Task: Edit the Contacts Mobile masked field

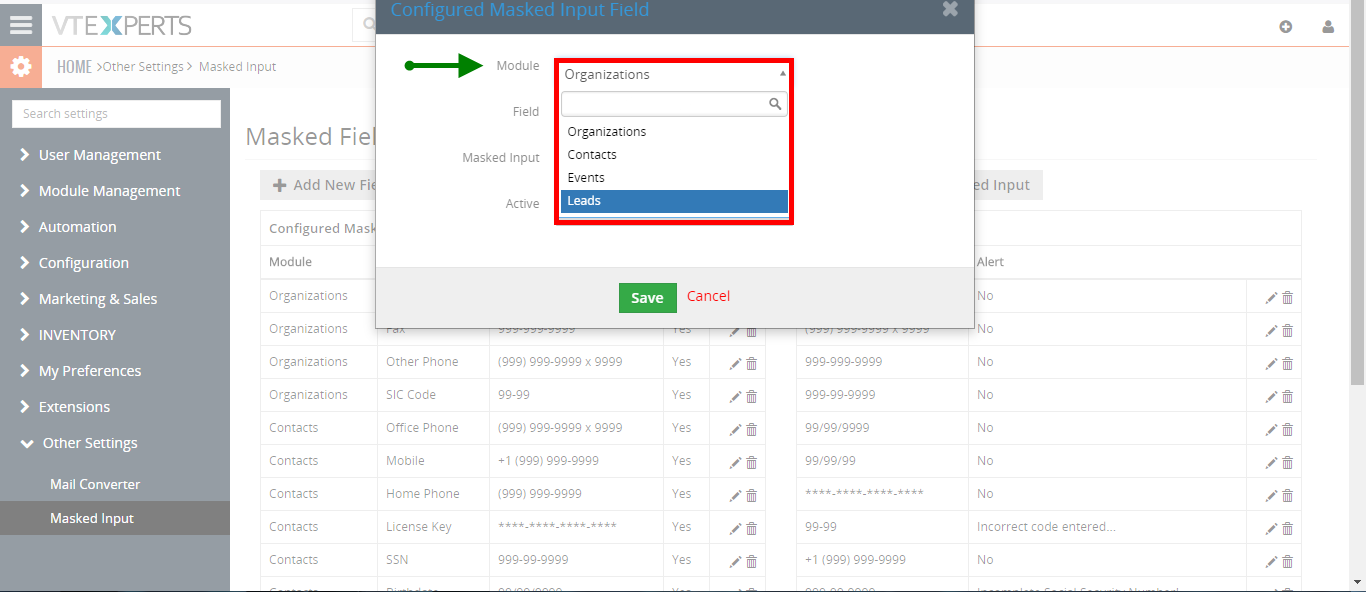Action: click(x=735, y=463)
